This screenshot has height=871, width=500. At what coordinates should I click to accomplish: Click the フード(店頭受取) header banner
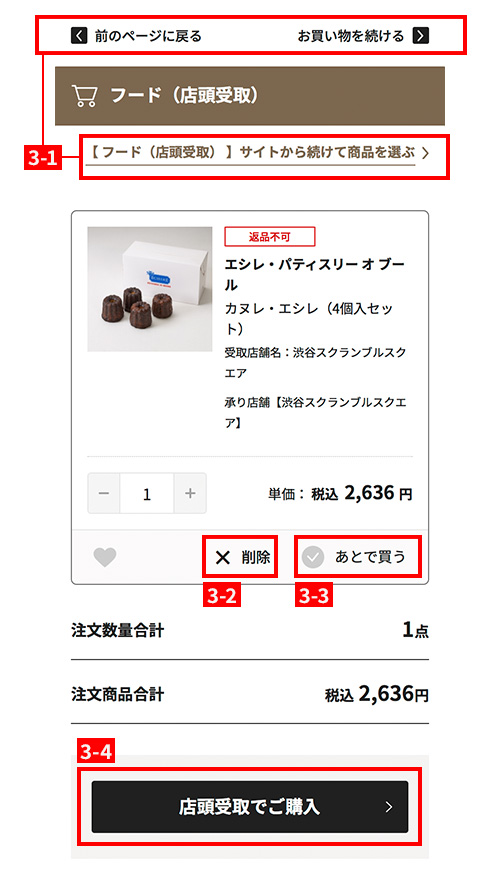pos(250,96)
